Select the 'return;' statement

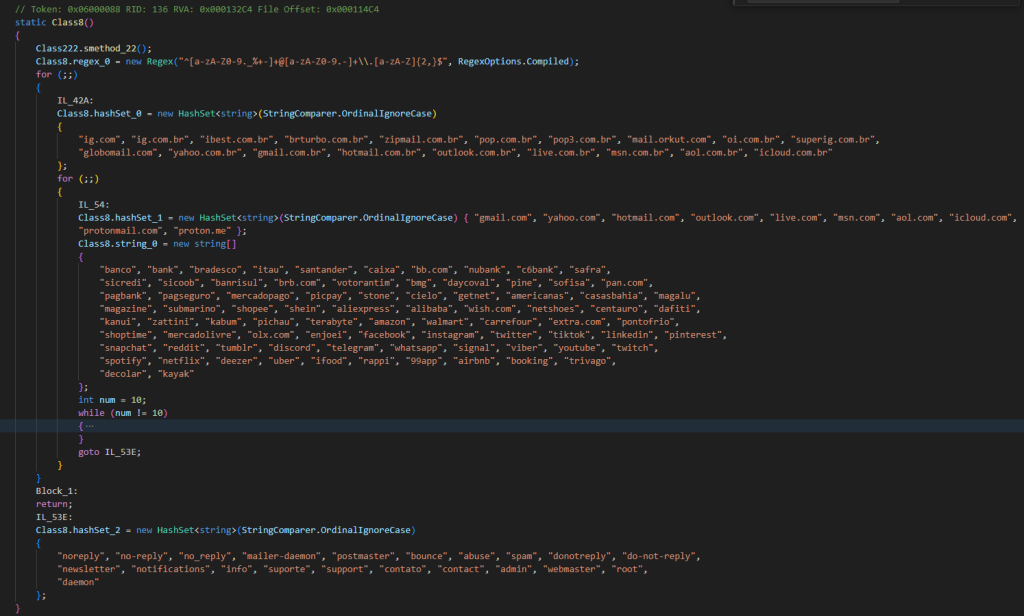coord(54,504)
